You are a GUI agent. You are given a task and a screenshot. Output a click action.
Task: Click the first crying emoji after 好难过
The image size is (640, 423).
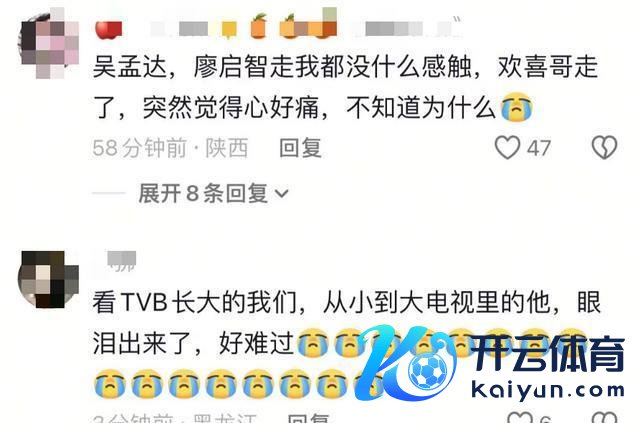coord(313,343)
